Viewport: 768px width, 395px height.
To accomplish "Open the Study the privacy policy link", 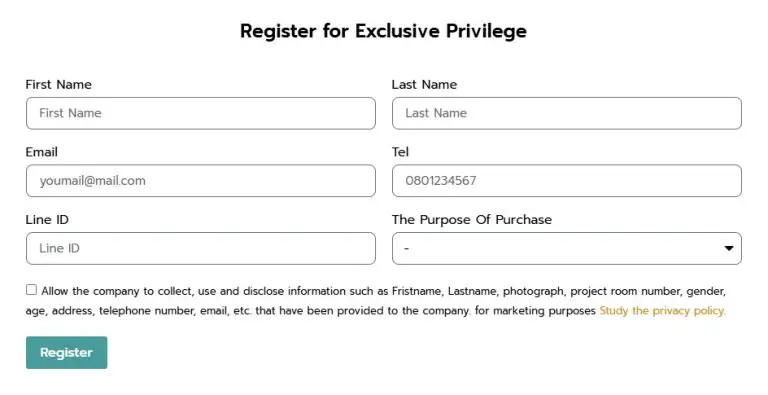I will click(x=663, y=311).
